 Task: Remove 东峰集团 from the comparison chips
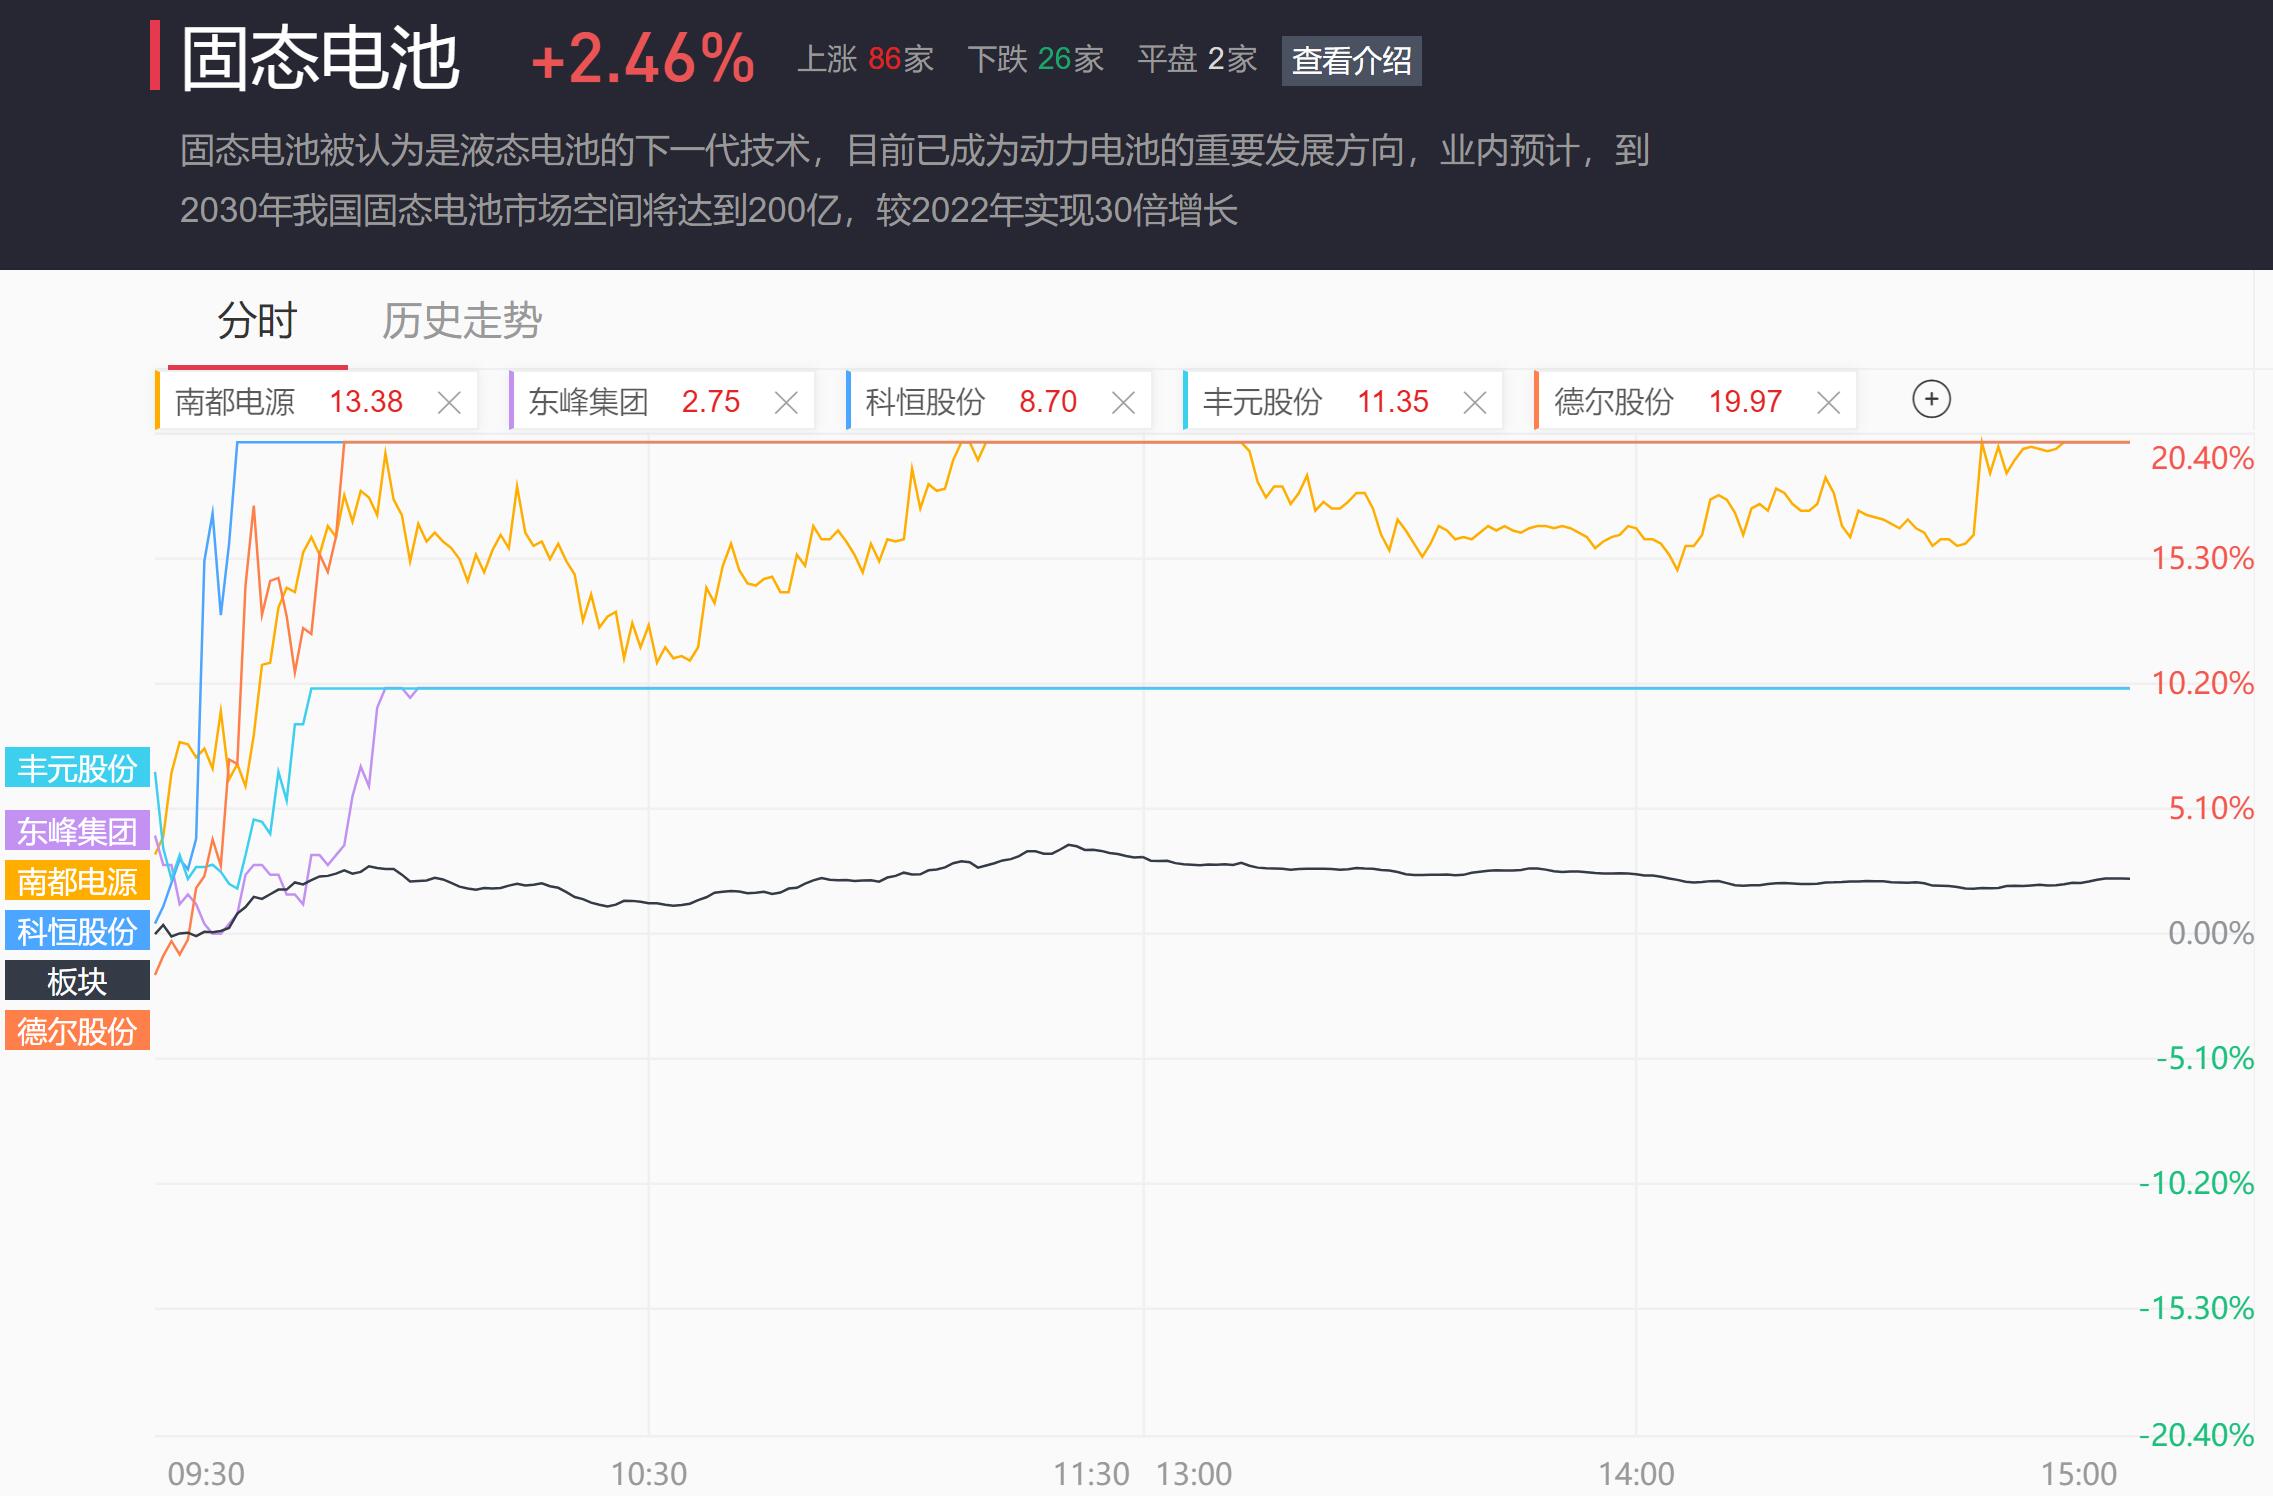[786, 403]
